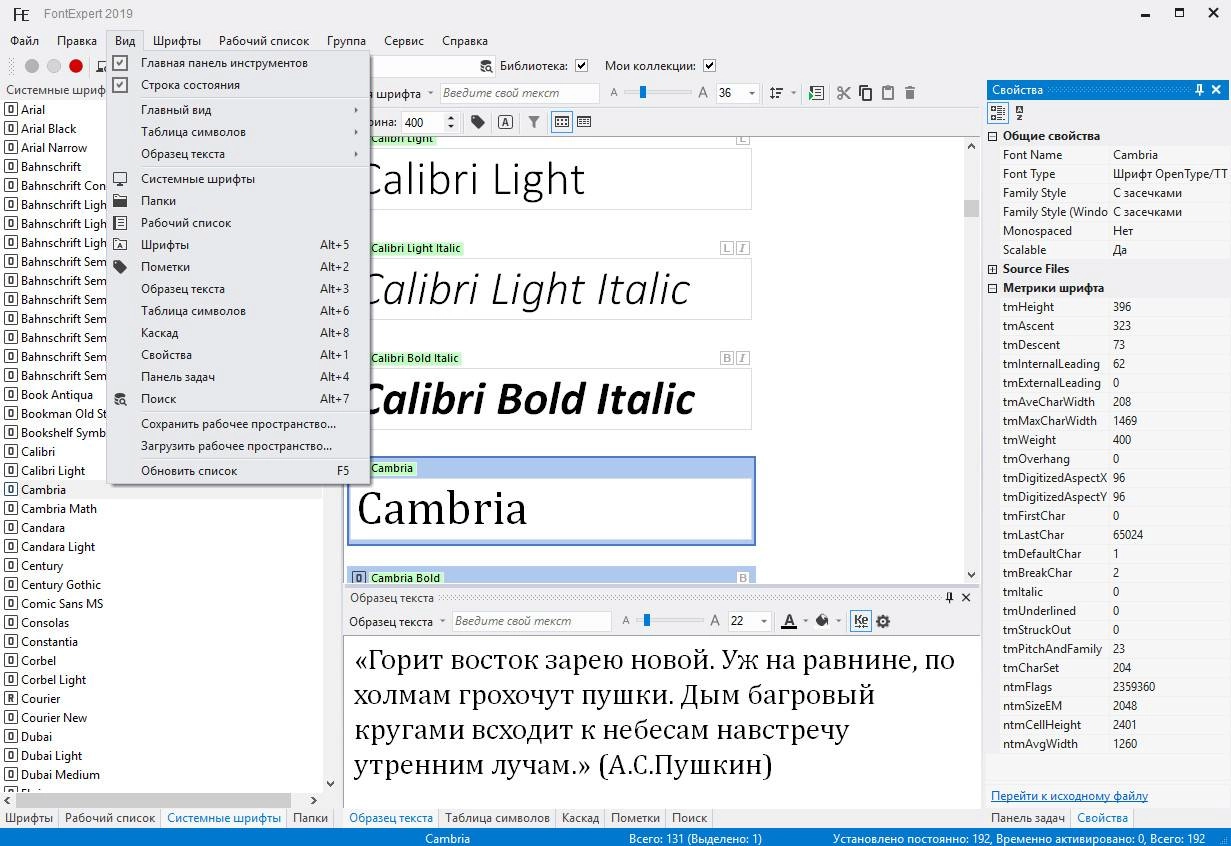This screenshot has width=1231, height=846.
Task: Choose Каскад Alt+8 menu item
Action: pyautogui.click(x=239, y=333)
